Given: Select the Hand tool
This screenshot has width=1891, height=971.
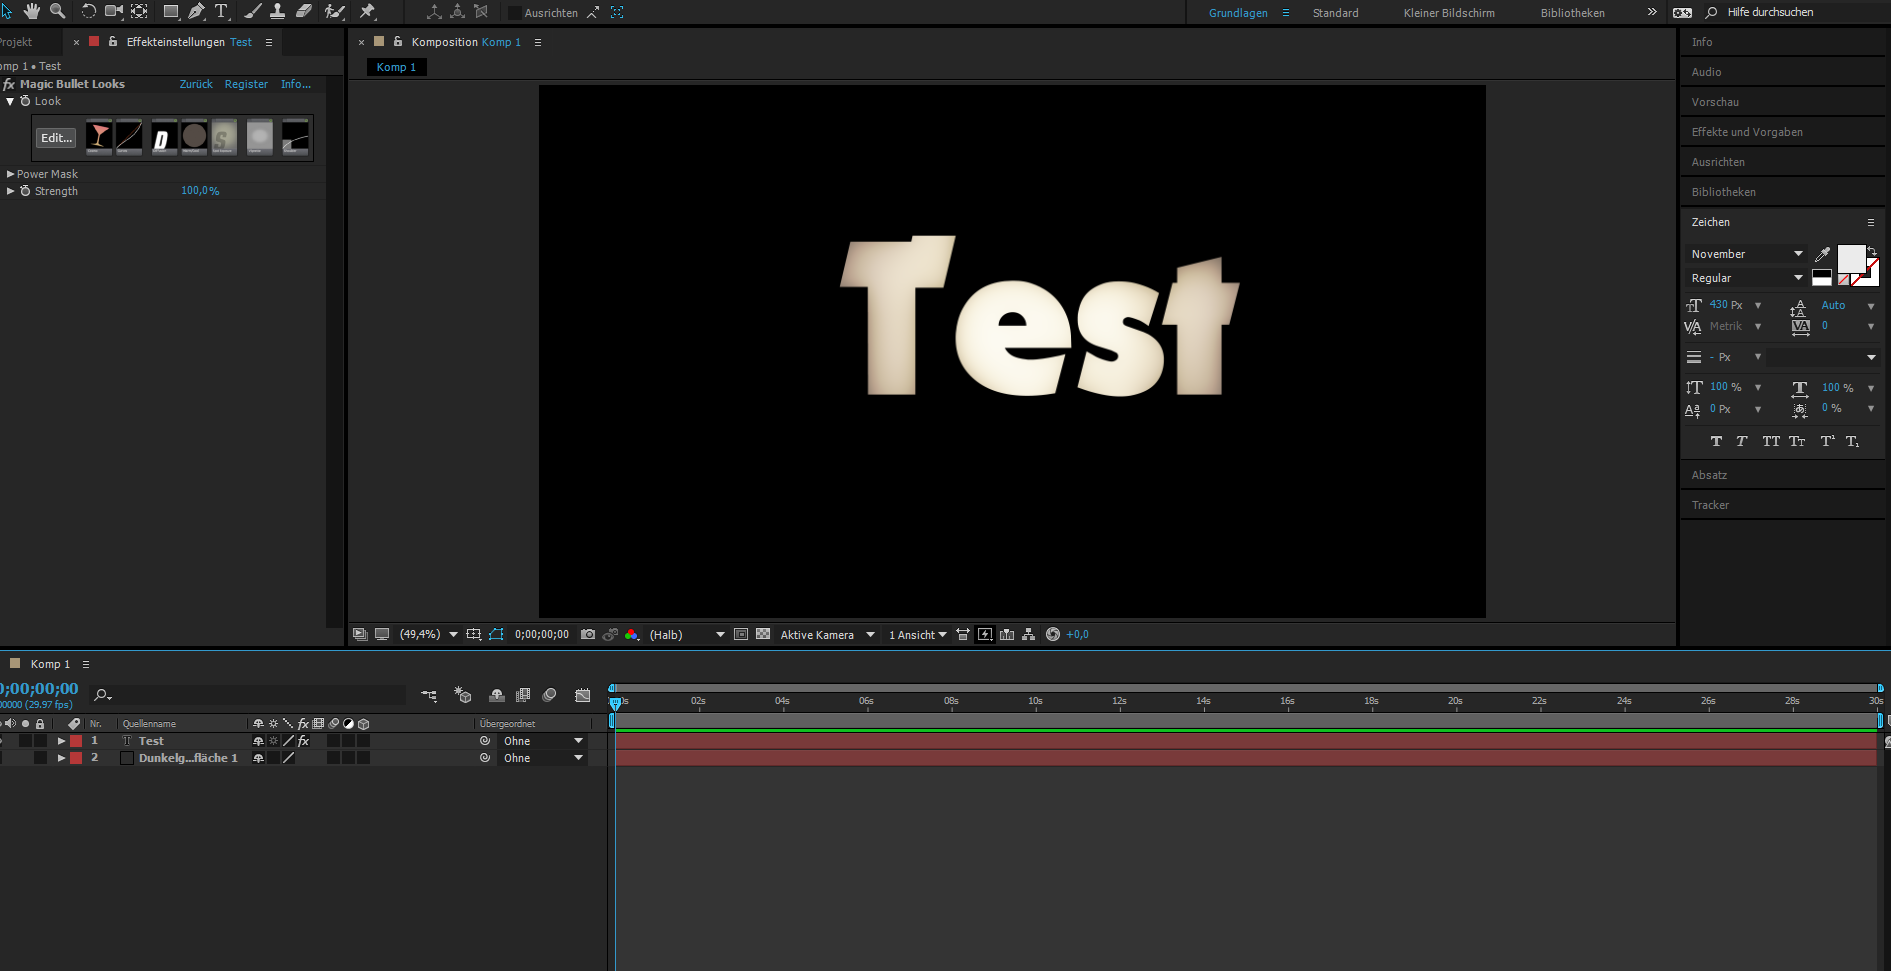Looking at the screenshot, I should pyautogui.click(x=32, y=12).
